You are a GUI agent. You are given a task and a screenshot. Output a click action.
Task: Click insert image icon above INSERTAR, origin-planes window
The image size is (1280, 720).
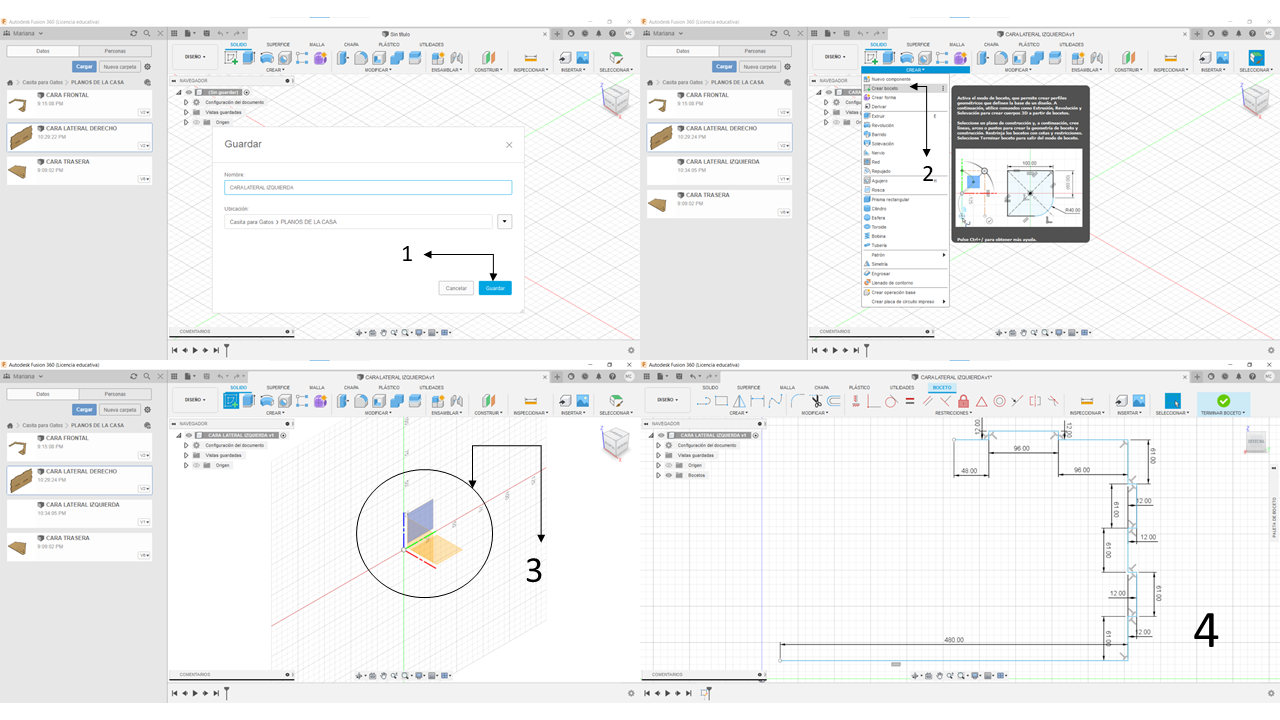pyautogui.click(x=582, y=401)
